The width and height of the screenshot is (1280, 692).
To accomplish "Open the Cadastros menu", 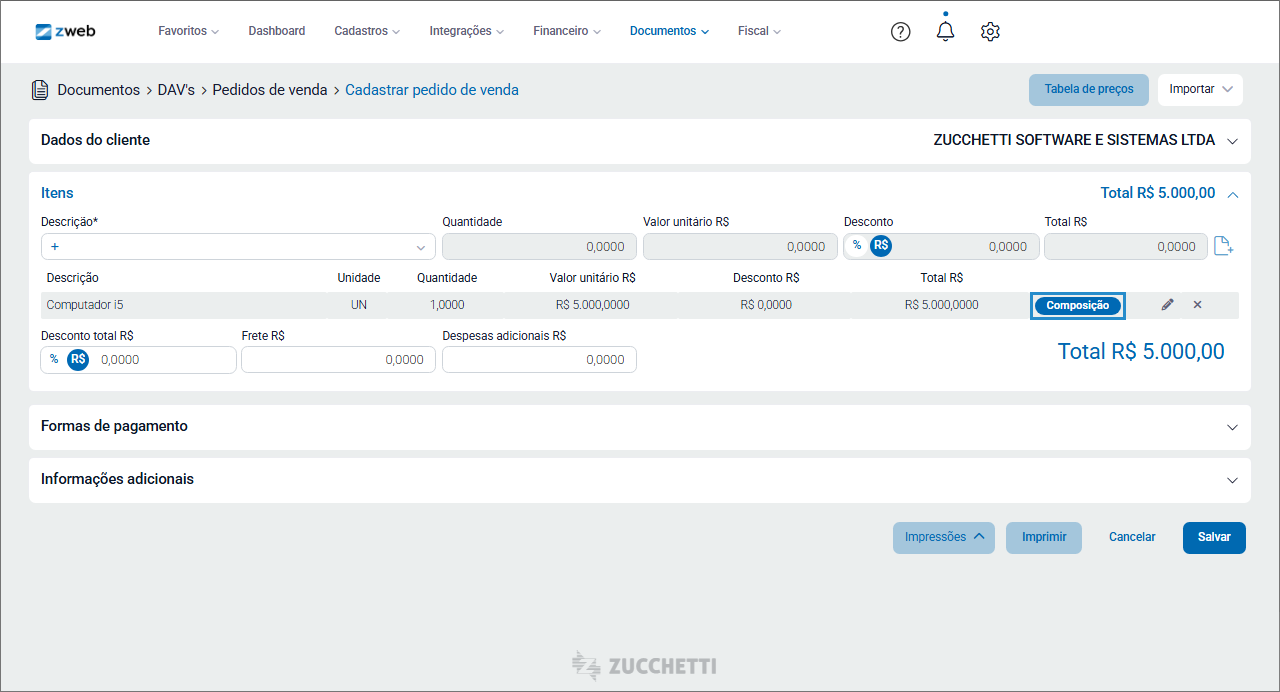I will coord(367,31).
